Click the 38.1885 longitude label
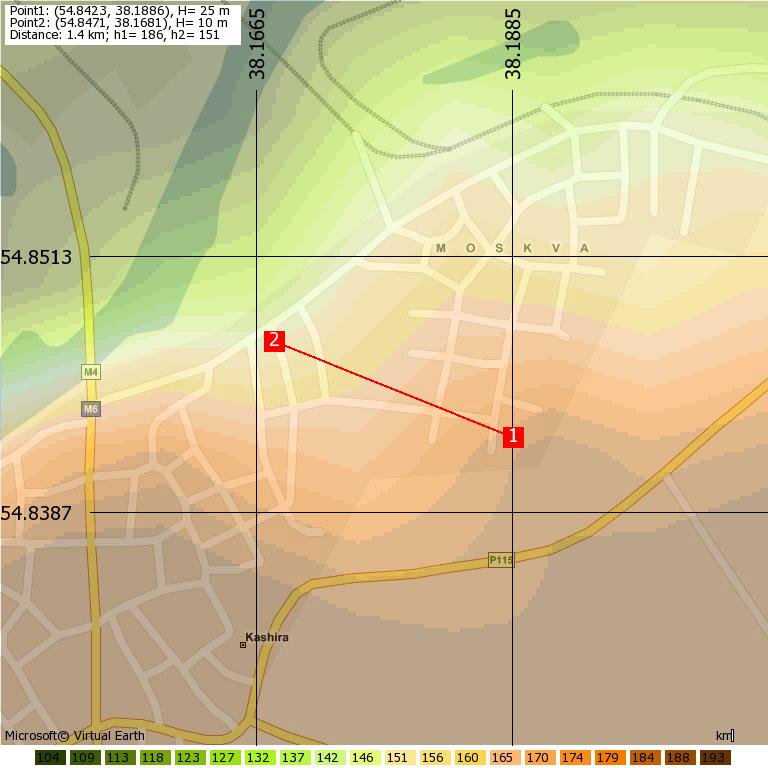The height and width of the screenshot is (768, 768). [513, 44]
